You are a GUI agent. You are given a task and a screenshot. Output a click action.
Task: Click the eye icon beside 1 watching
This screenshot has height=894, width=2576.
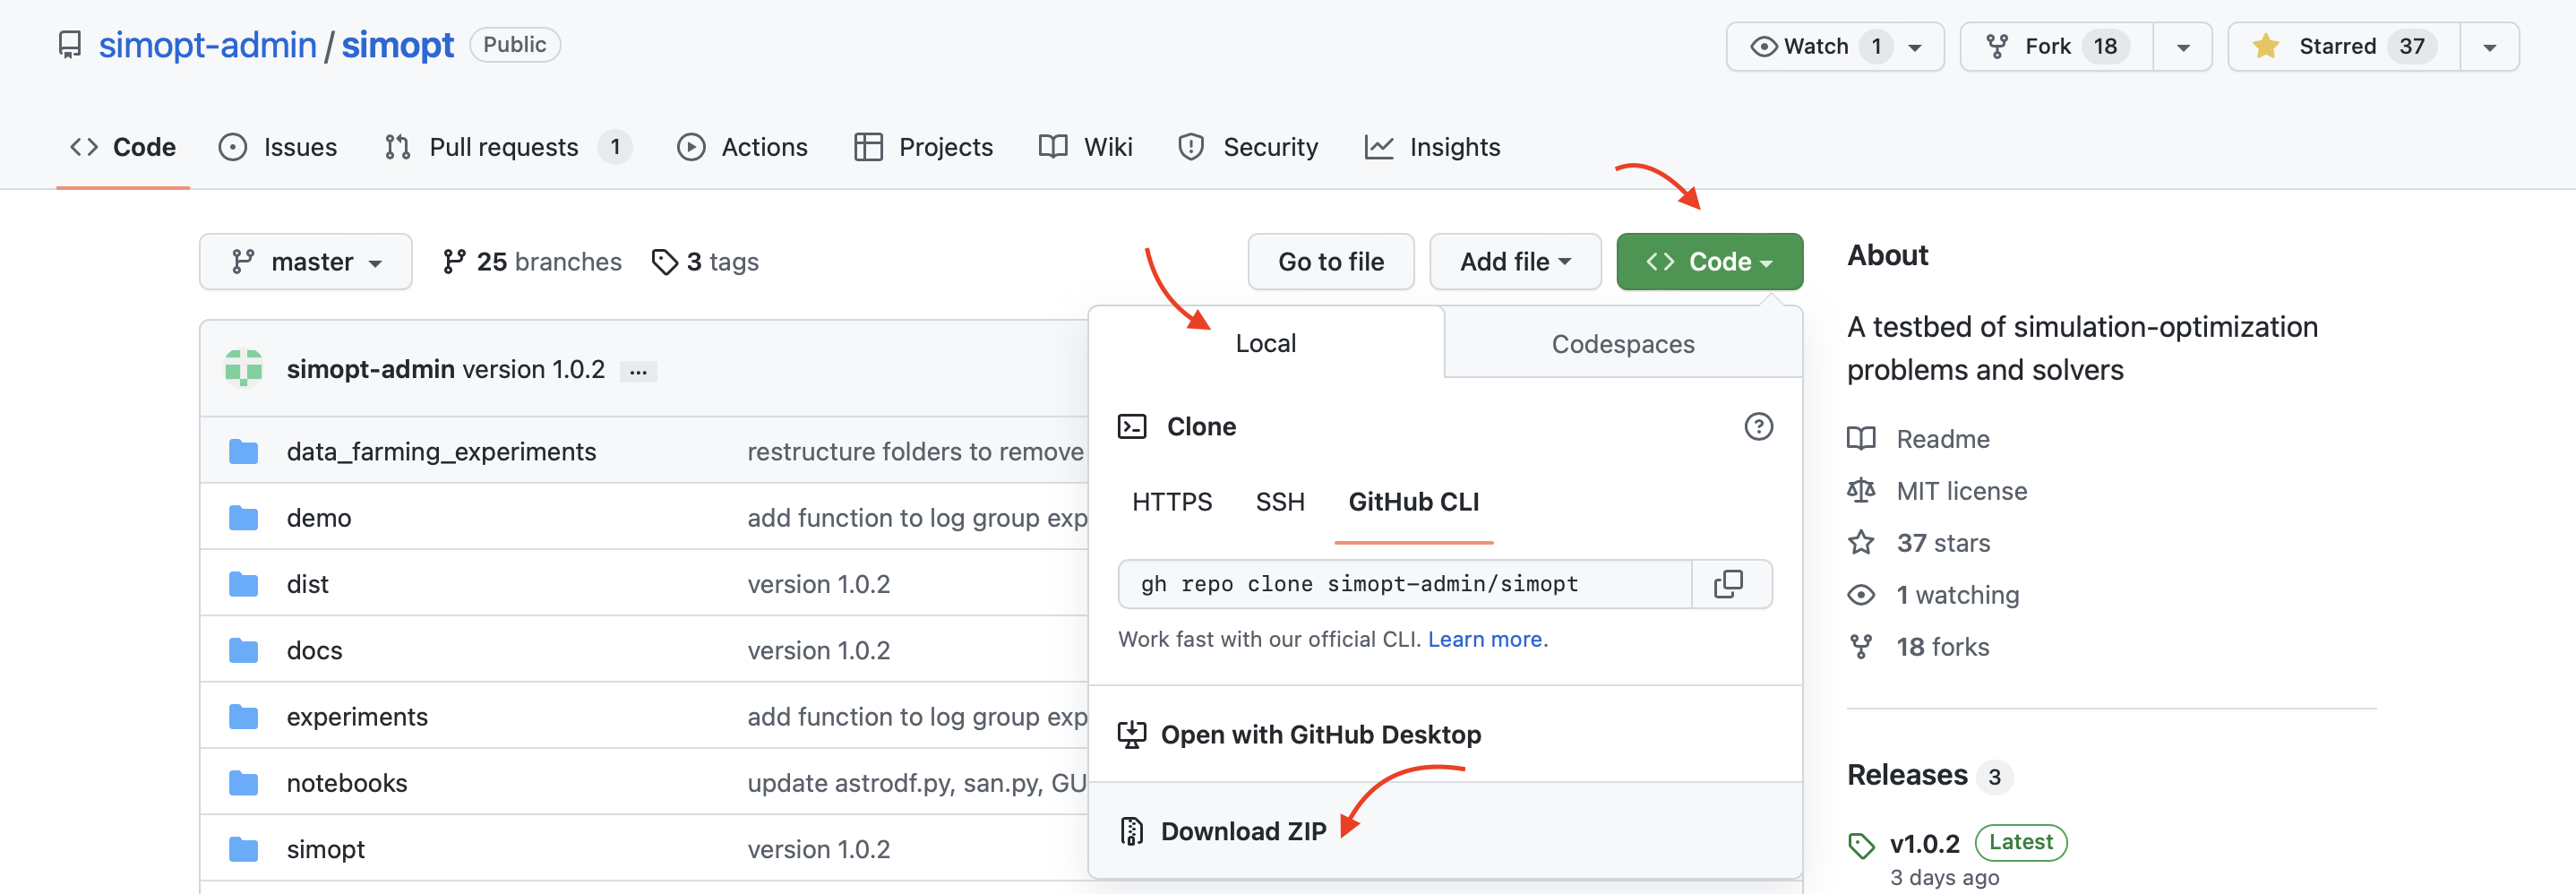click(x=1861, y=595)
